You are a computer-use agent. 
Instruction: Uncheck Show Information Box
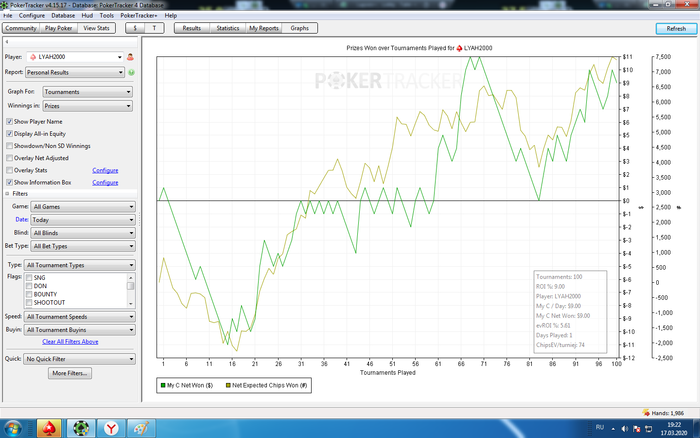9,182
